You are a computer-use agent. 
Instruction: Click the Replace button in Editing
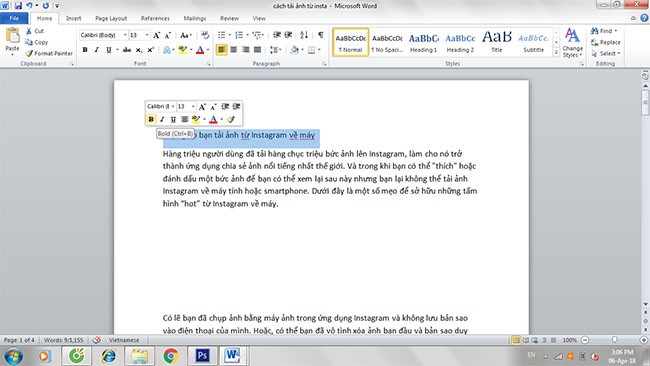606,42
